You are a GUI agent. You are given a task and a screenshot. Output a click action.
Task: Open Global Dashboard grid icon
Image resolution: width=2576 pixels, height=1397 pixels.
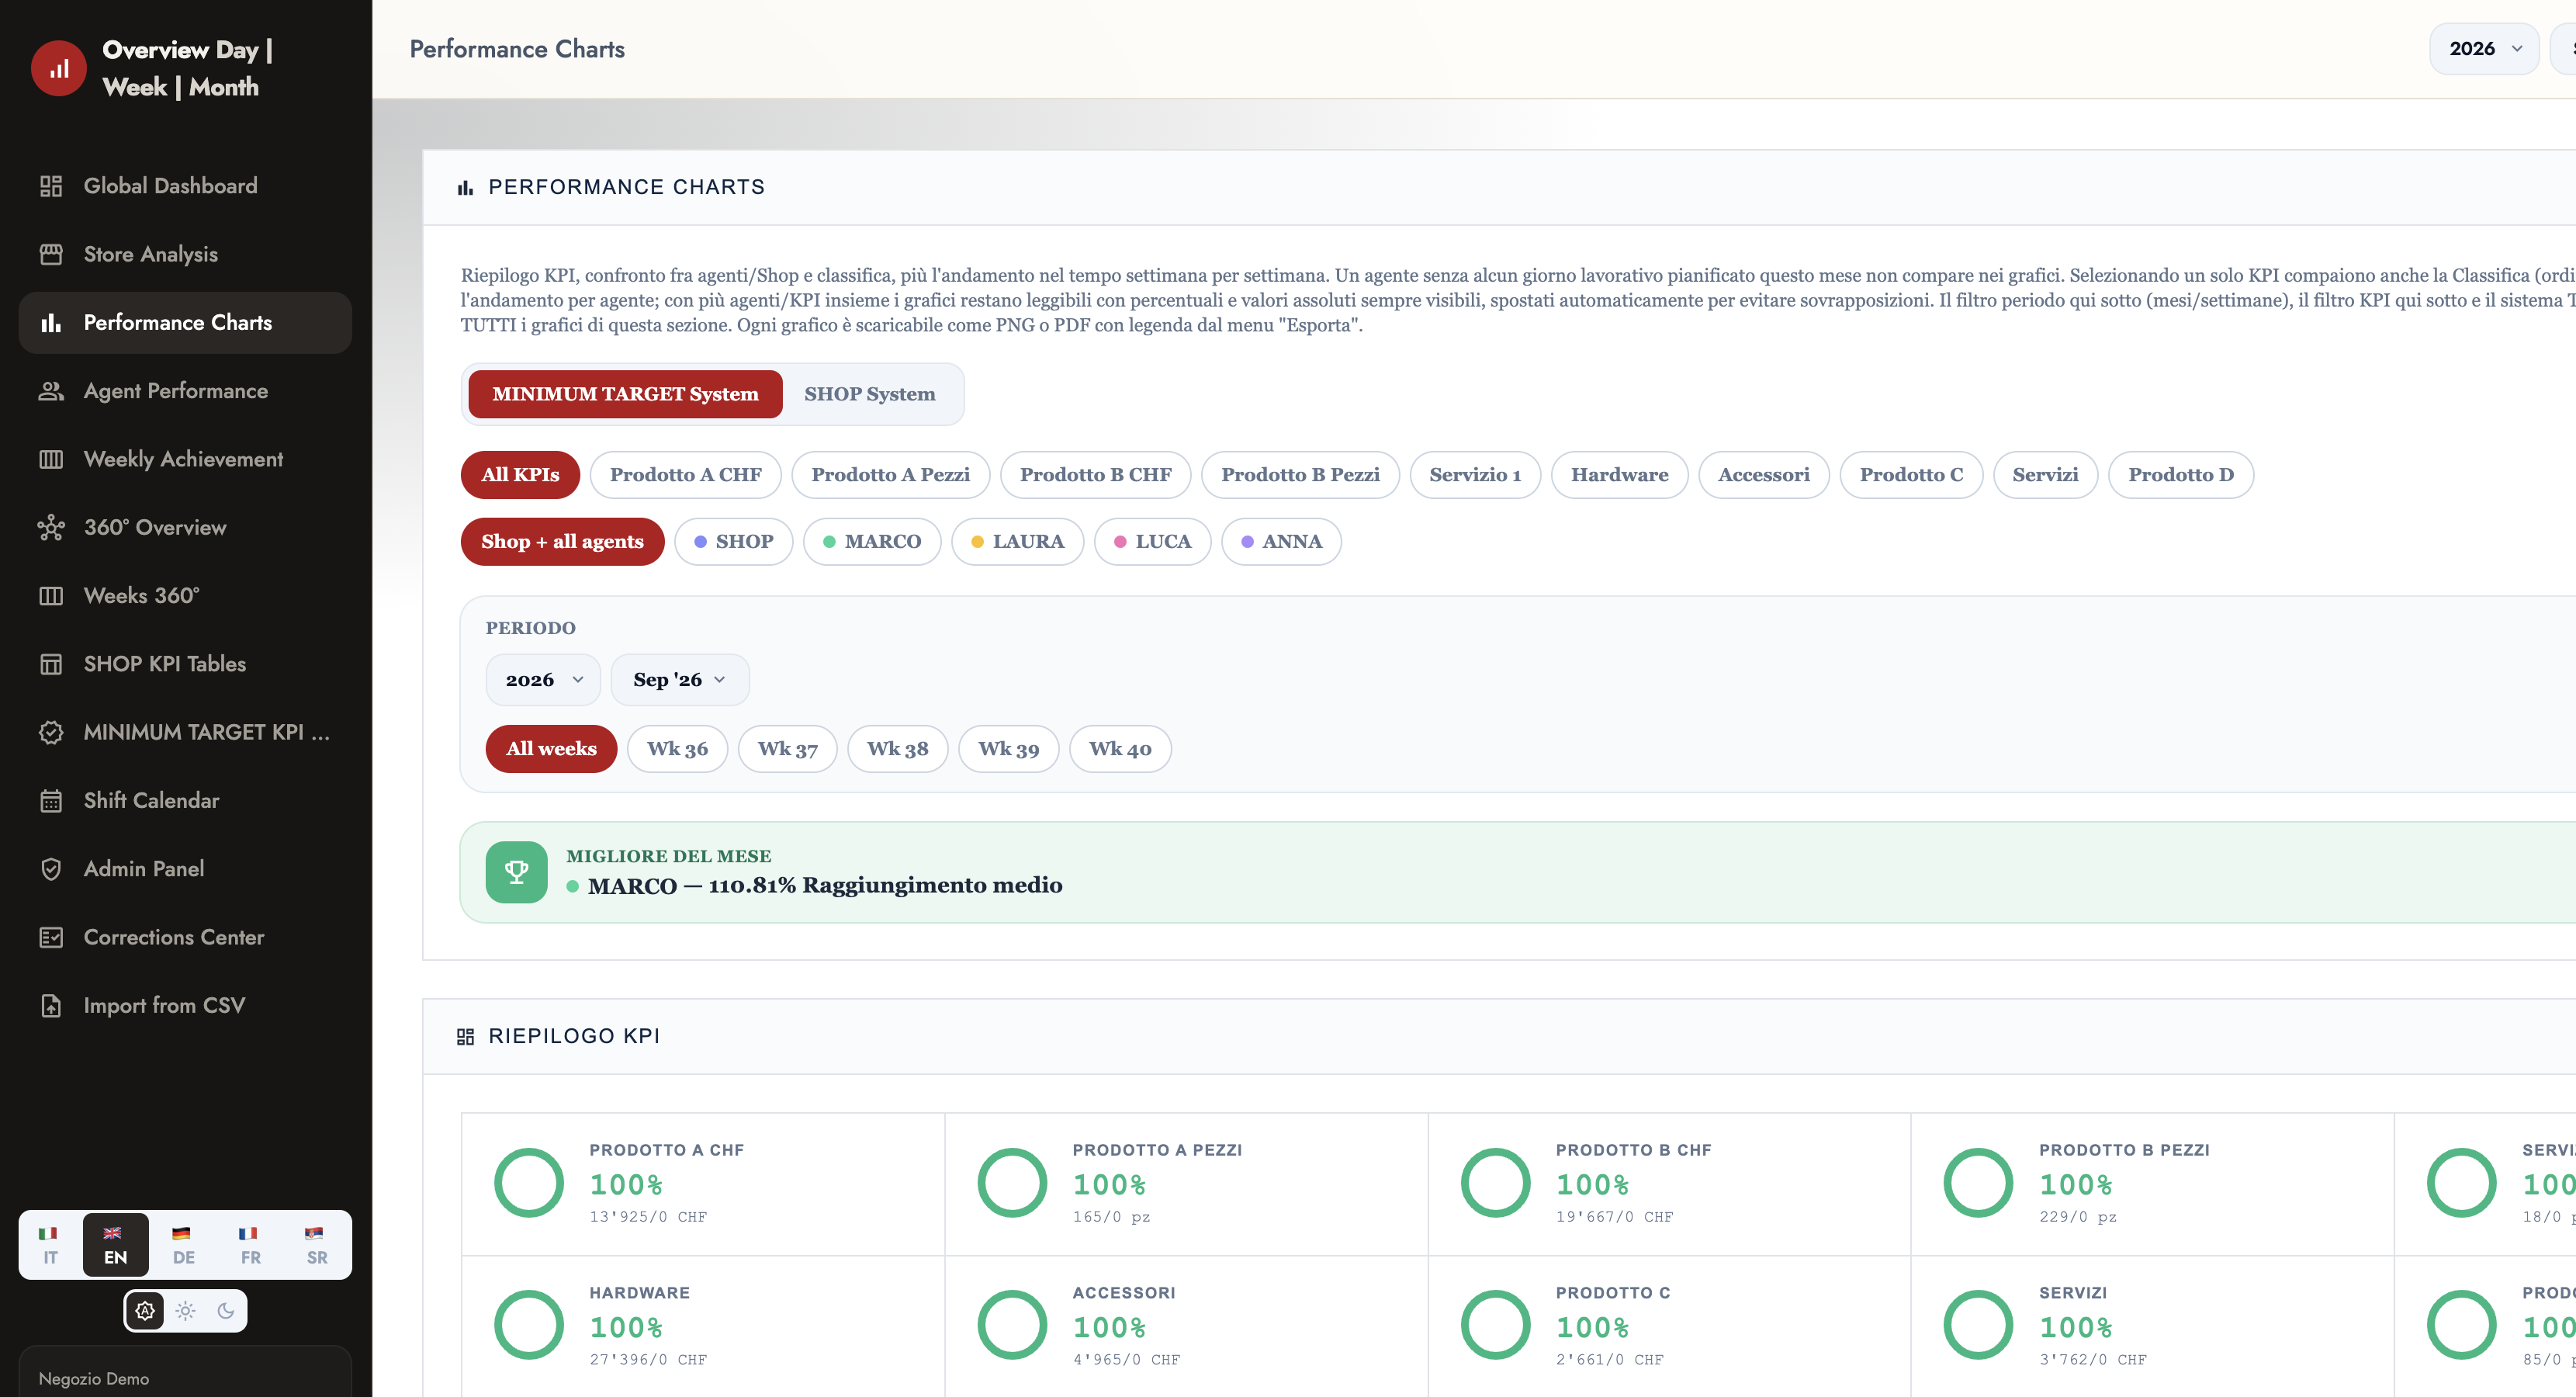(51, 186)
